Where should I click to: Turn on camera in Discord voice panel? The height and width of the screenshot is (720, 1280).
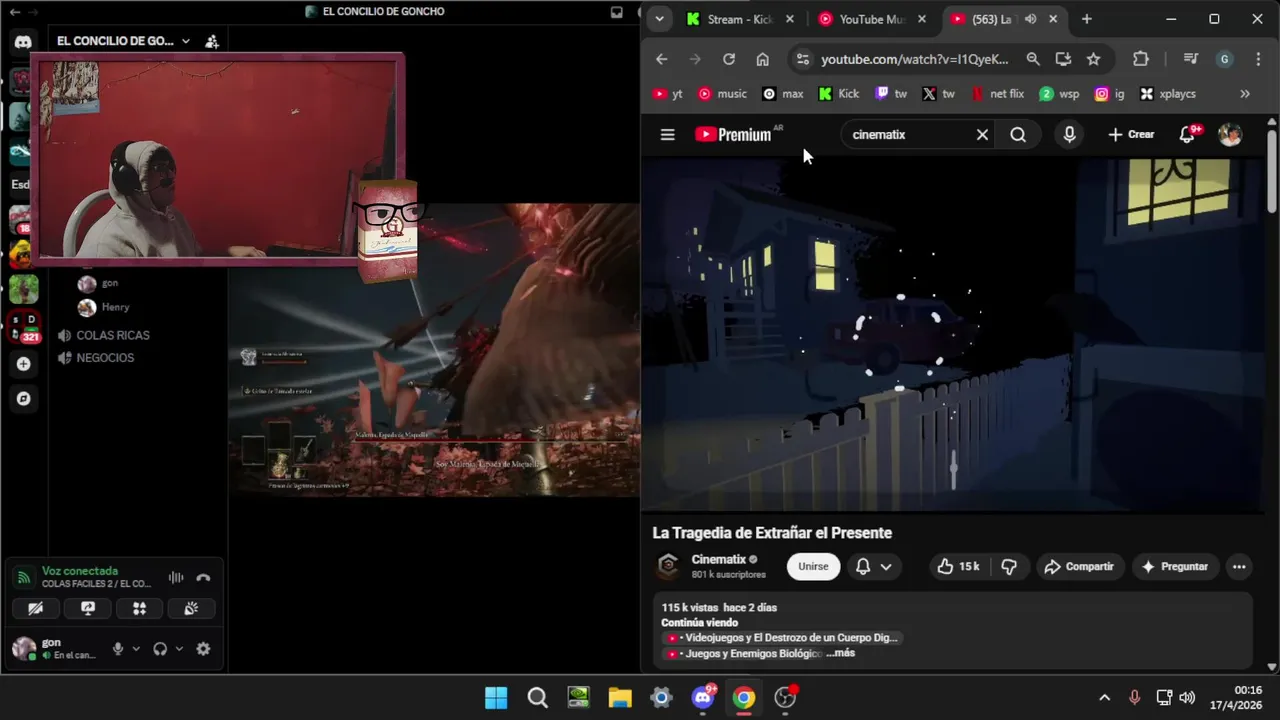(x=35, y=608)
